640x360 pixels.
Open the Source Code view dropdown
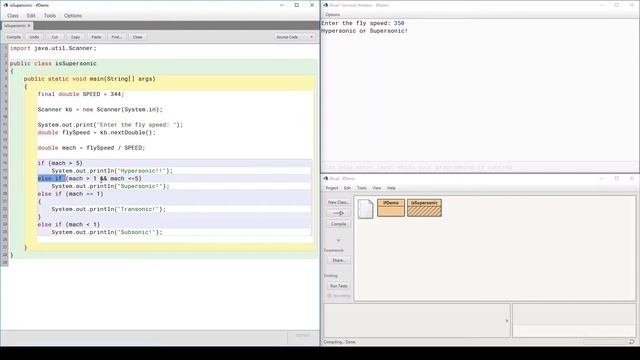click(x=294, y=37)
